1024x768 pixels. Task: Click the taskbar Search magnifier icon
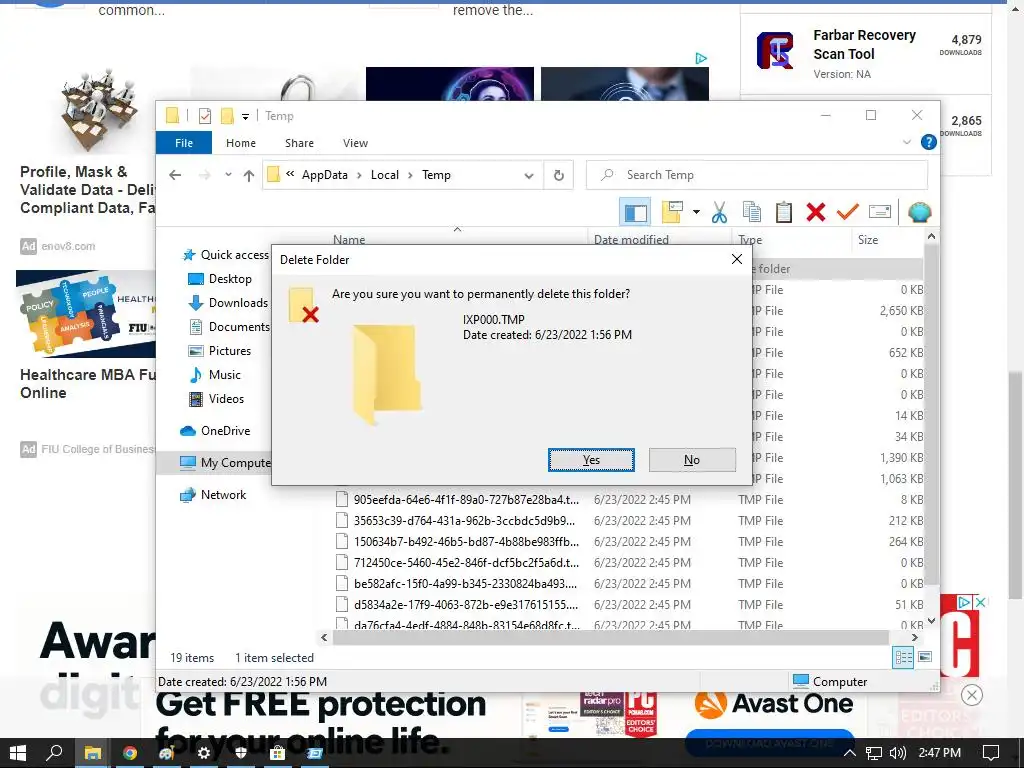pos(54,753)
